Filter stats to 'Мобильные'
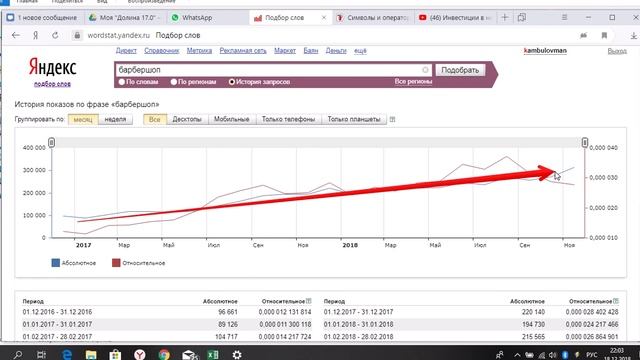 tap(231, 119)
